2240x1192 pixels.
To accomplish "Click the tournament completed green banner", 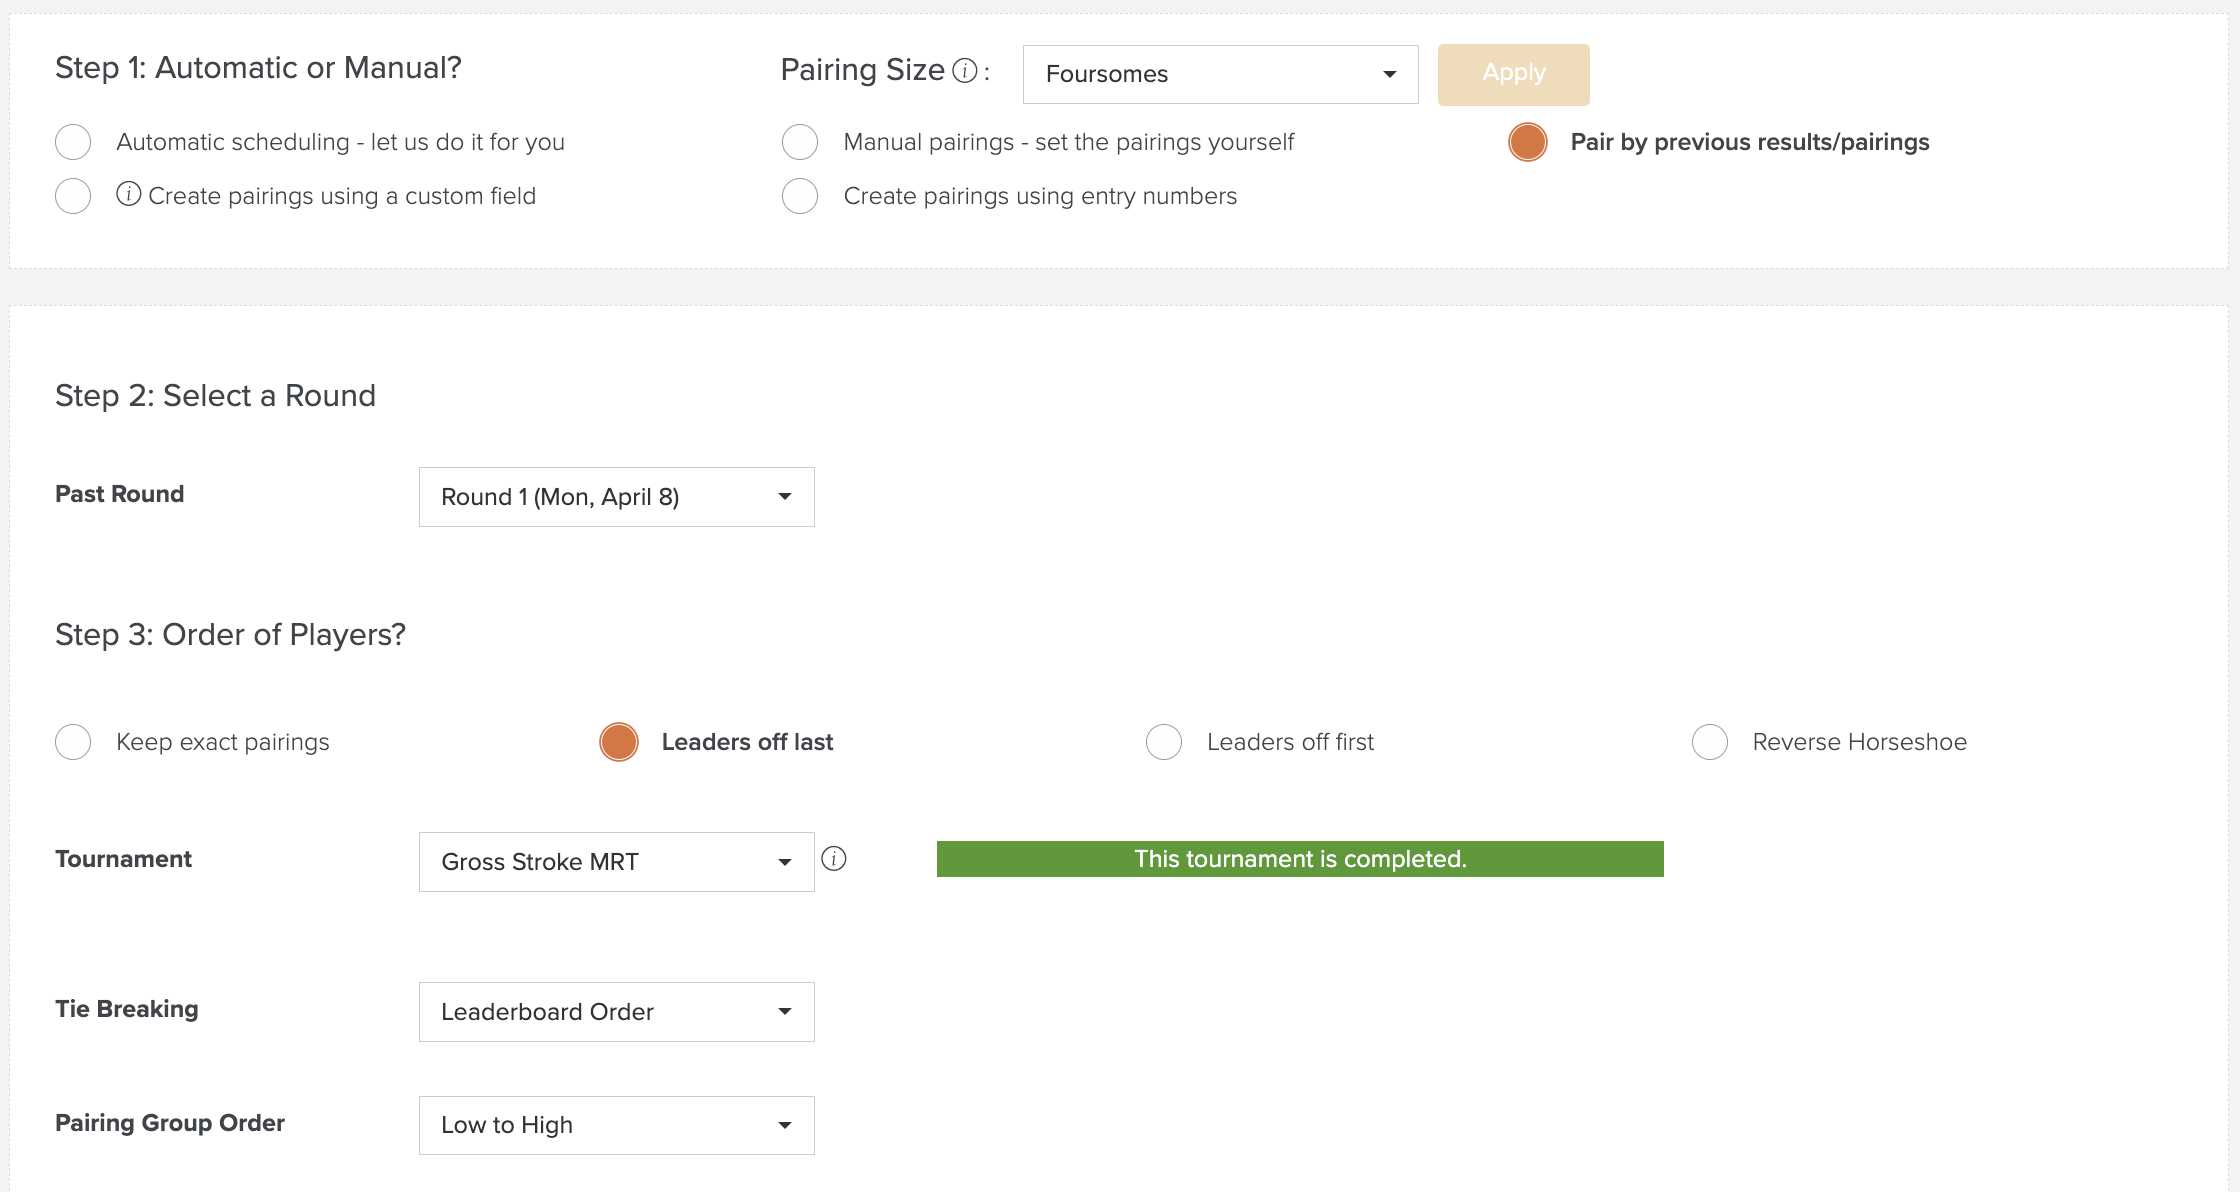I will pos(1300,859).
